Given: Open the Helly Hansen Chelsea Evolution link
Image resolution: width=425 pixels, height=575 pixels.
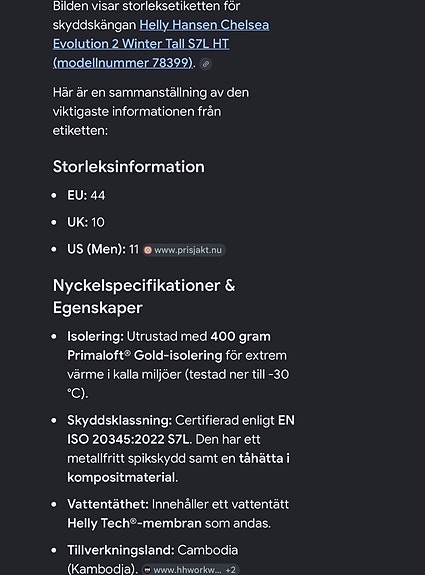Looking at the screenshot, I should pos(161,44).
